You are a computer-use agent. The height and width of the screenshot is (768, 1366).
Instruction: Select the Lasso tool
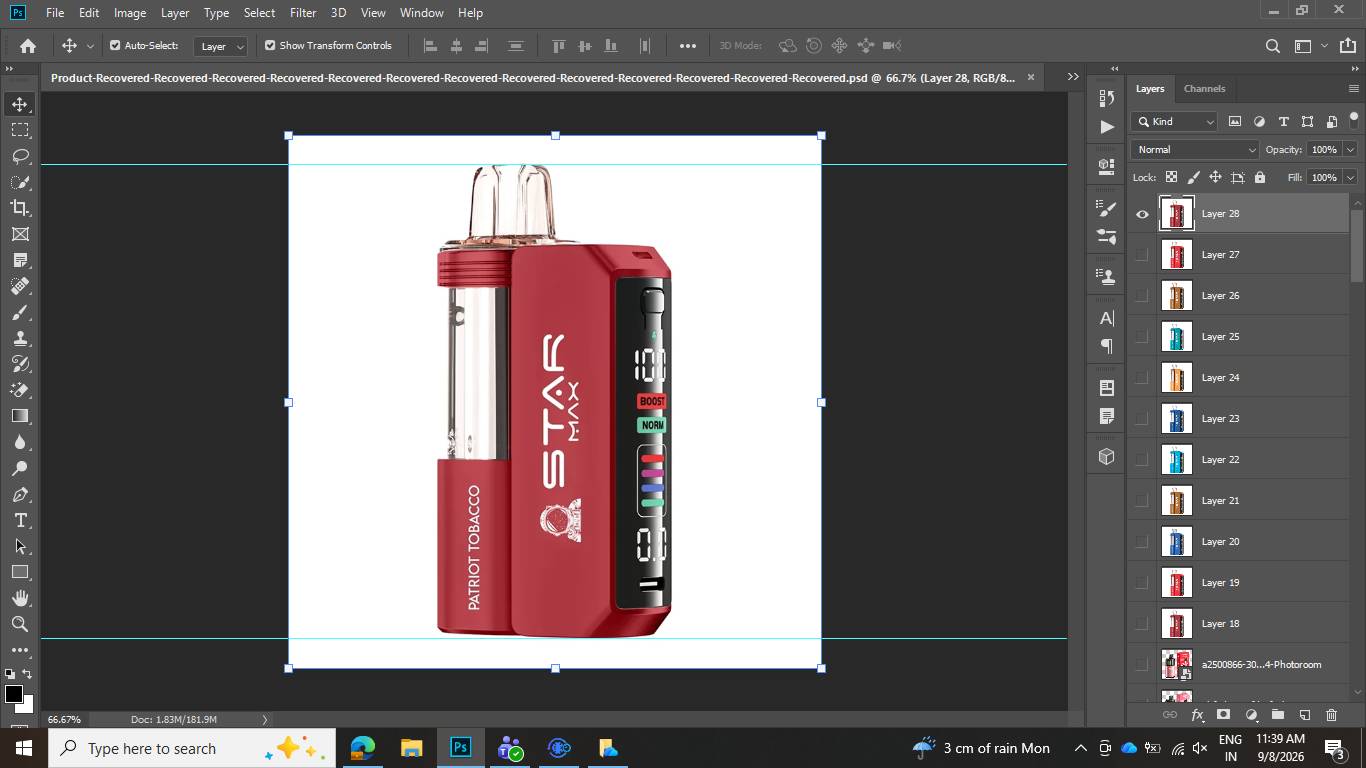(20, 156)
